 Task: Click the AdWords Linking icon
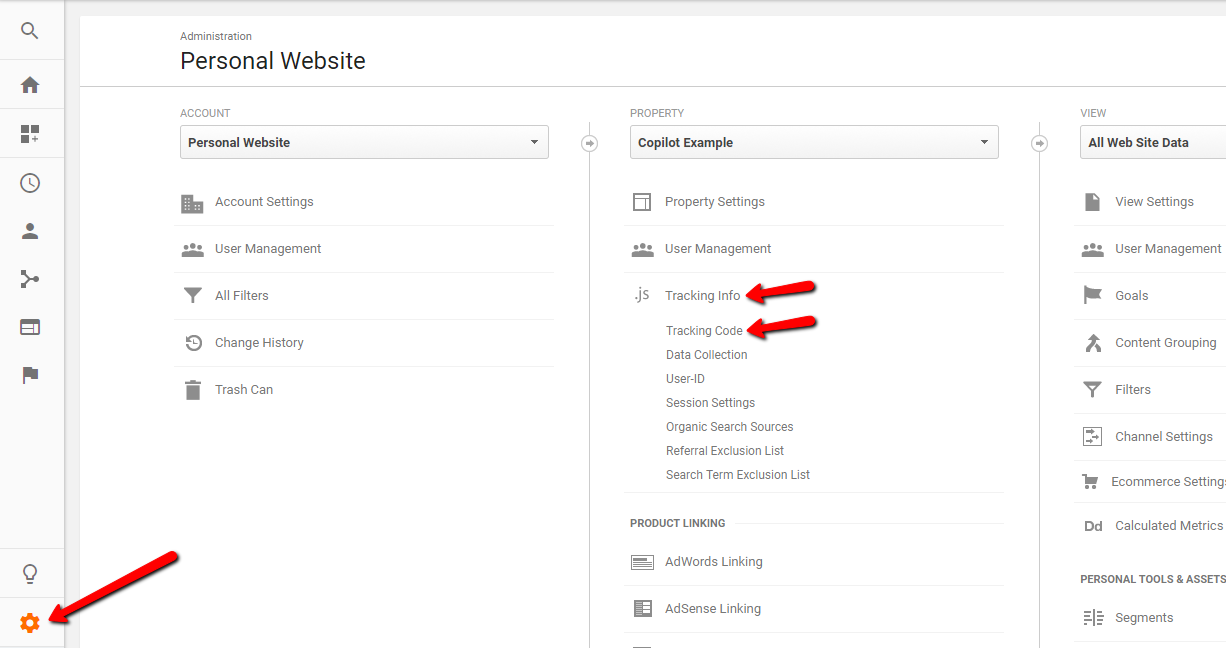coord(642,562)
